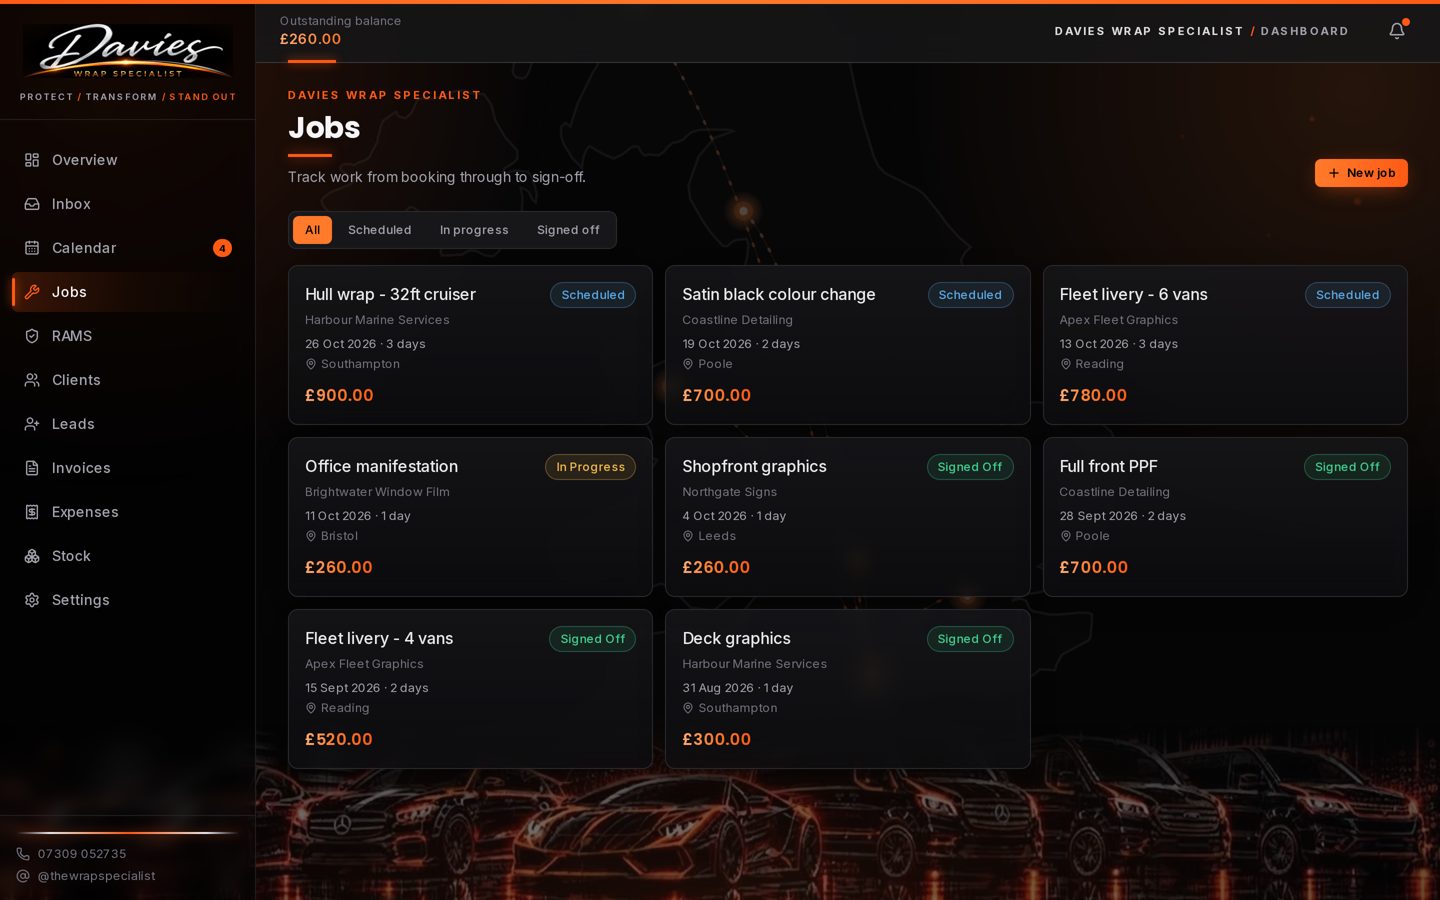The height and width of the screenshot is (900, 1440).
Task: Click Scheduled badge on Satin black card
Action: tap(970, 295)
